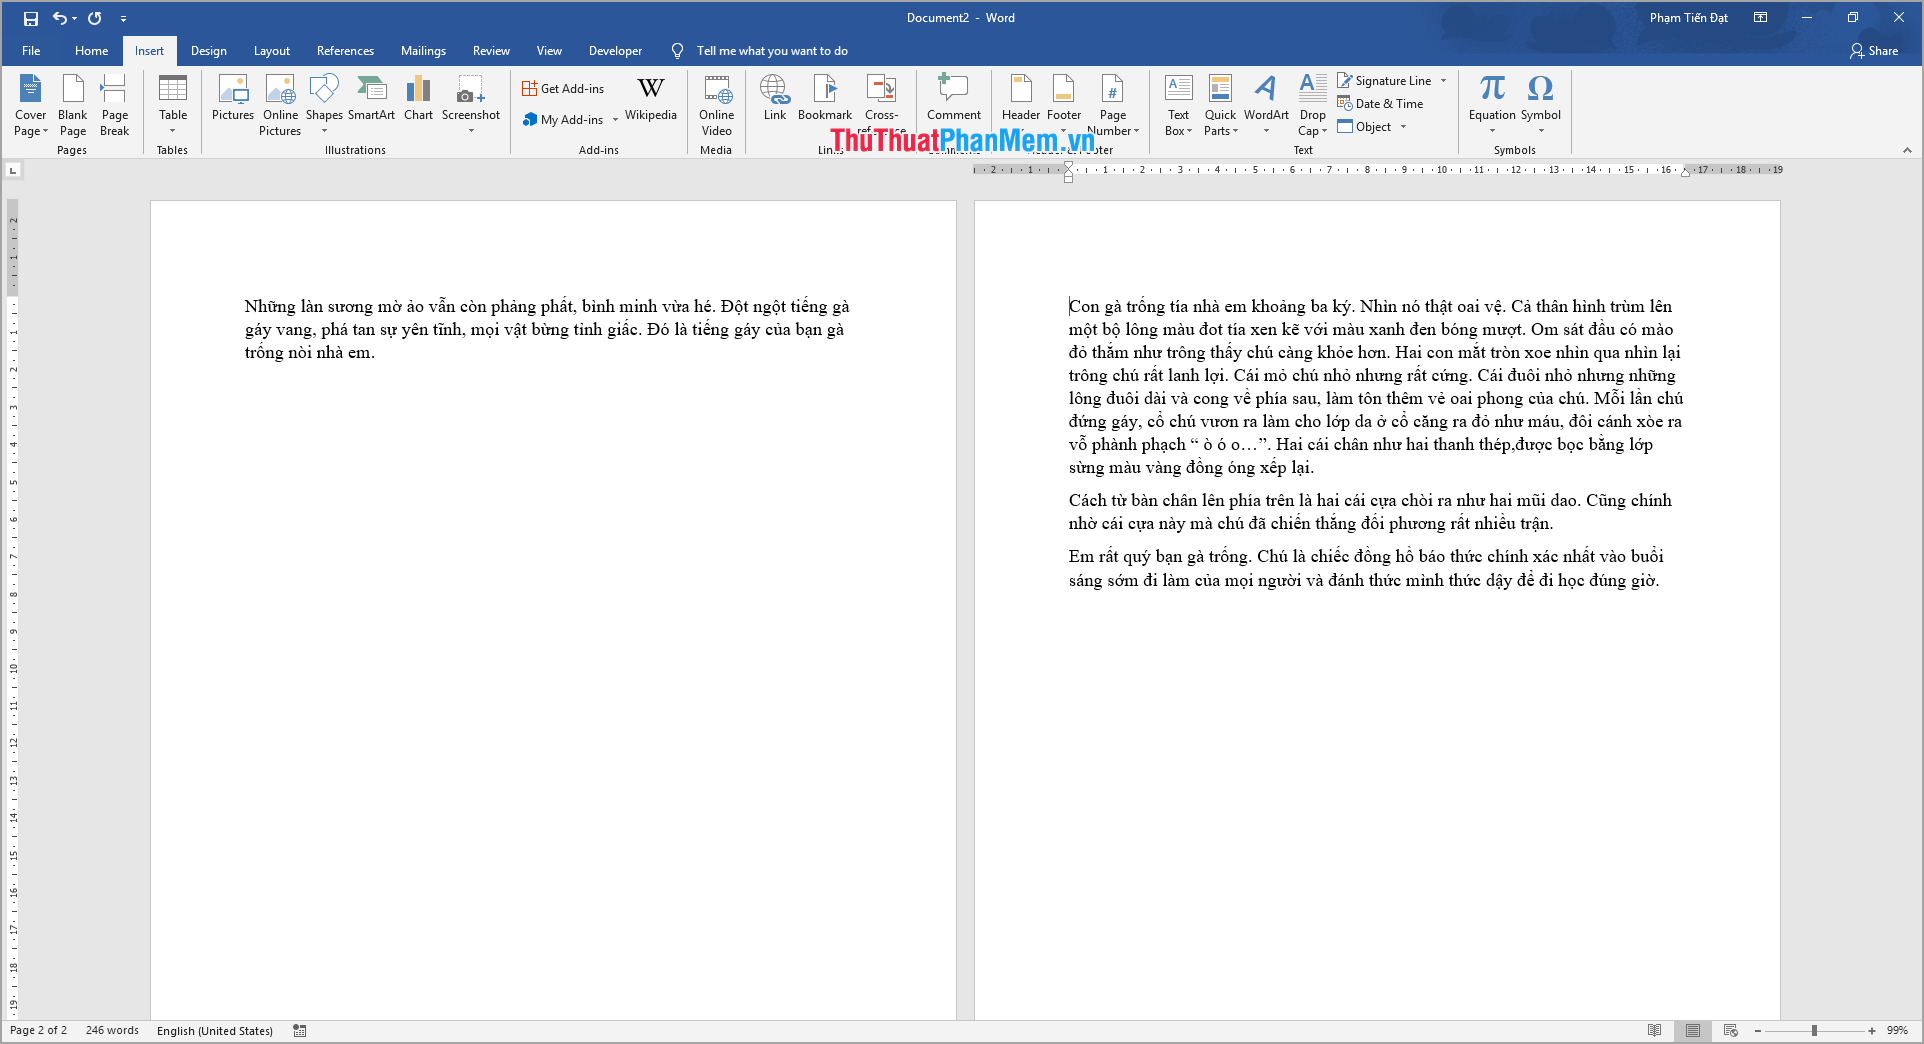
Task: Insert a Blank Page
Action: pyautogui.click(x=73, y=105)
